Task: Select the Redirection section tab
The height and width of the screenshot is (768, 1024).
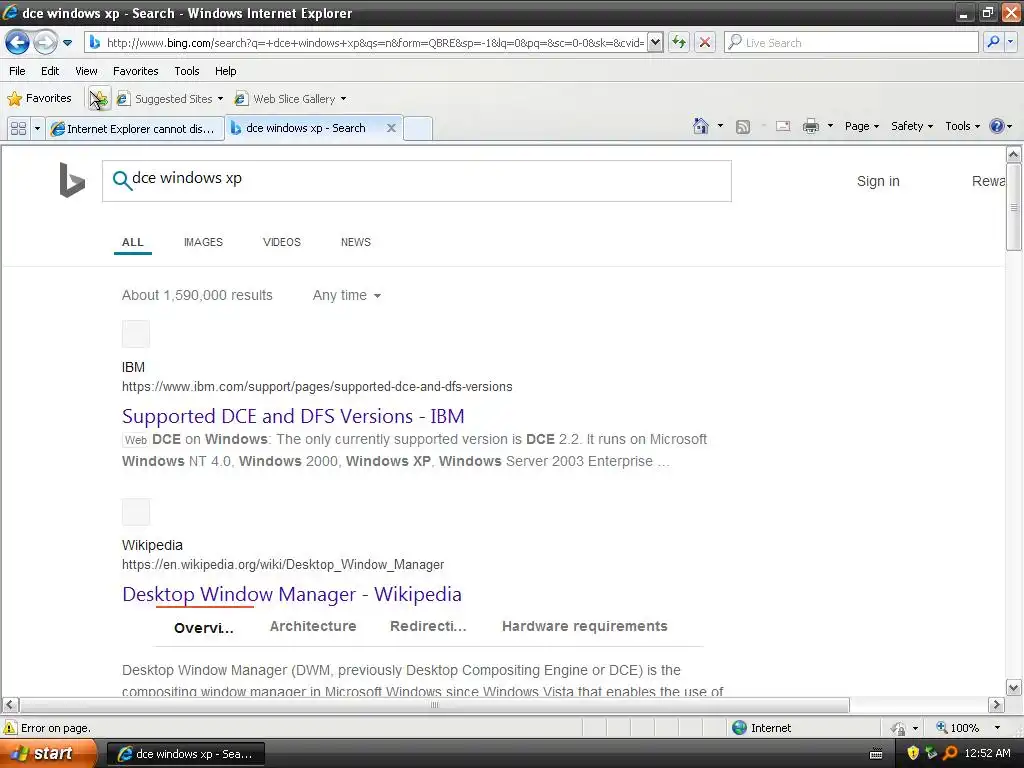Action: click(x=428, y=626)
